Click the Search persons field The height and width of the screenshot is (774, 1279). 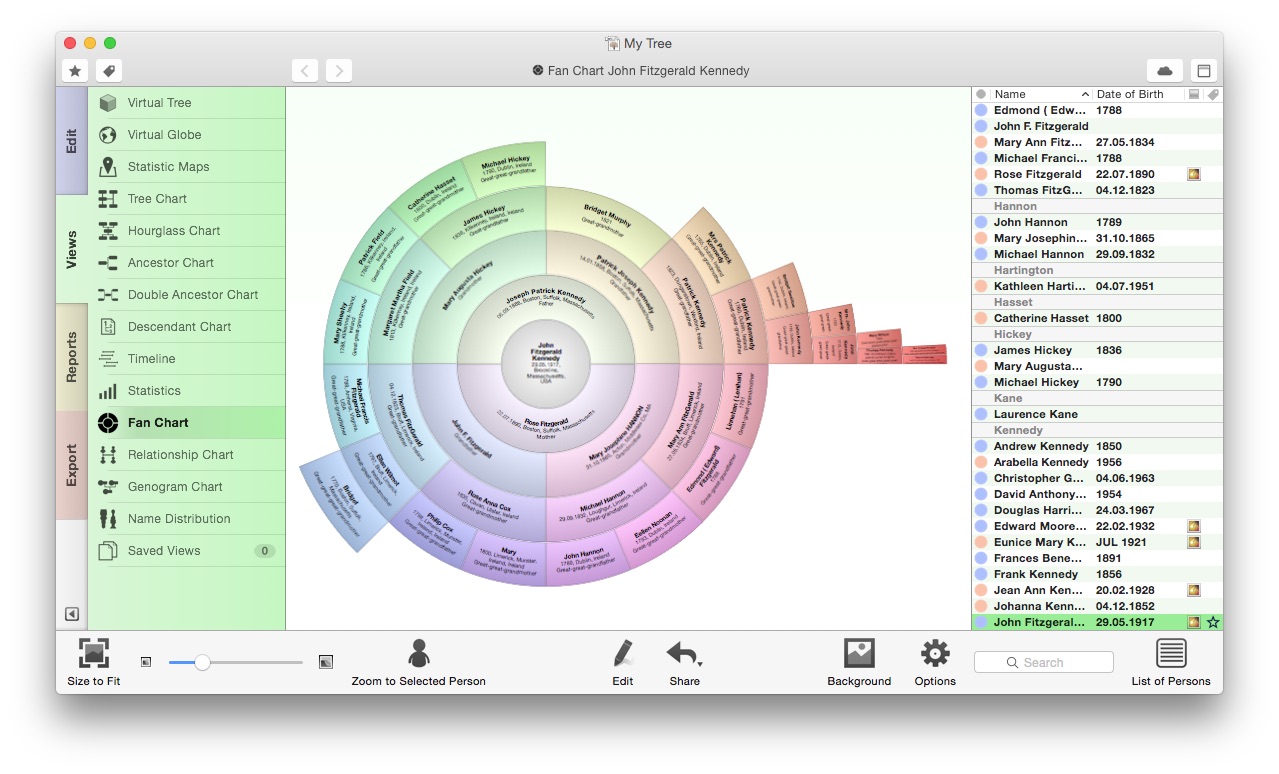click(x=1043, y=662)
